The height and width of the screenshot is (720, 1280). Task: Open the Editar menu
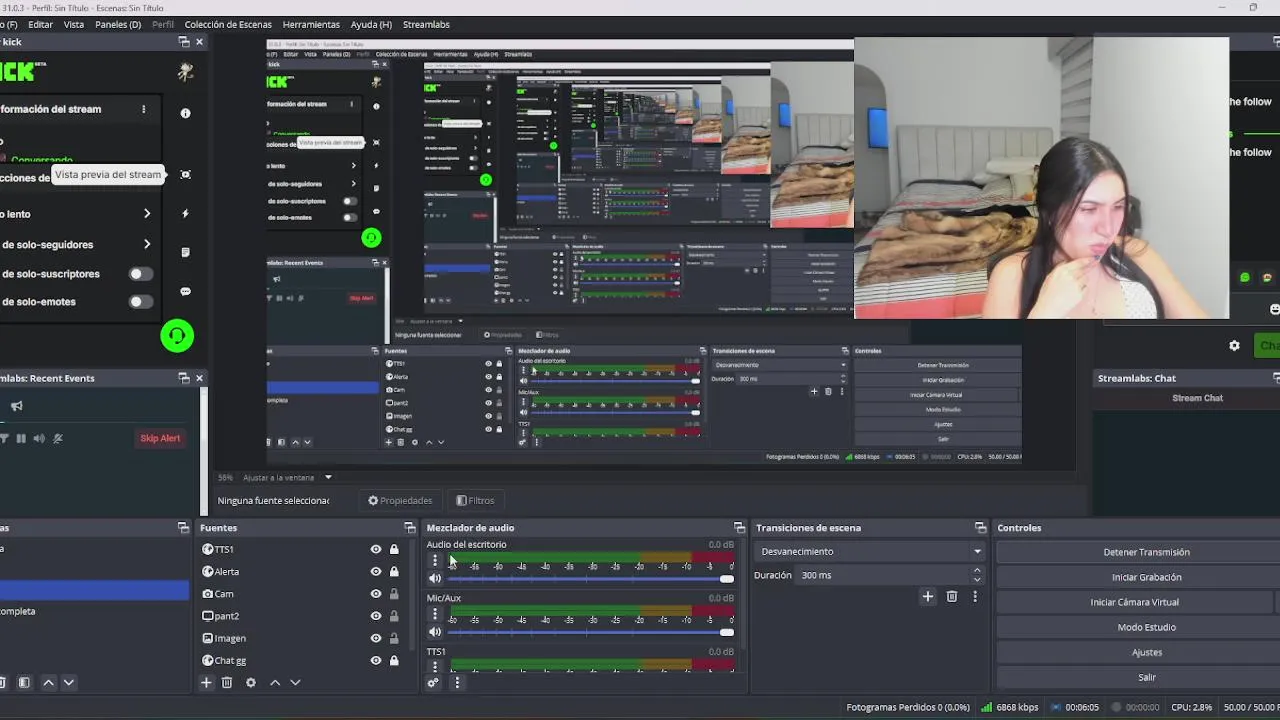(x=41, y=24)
